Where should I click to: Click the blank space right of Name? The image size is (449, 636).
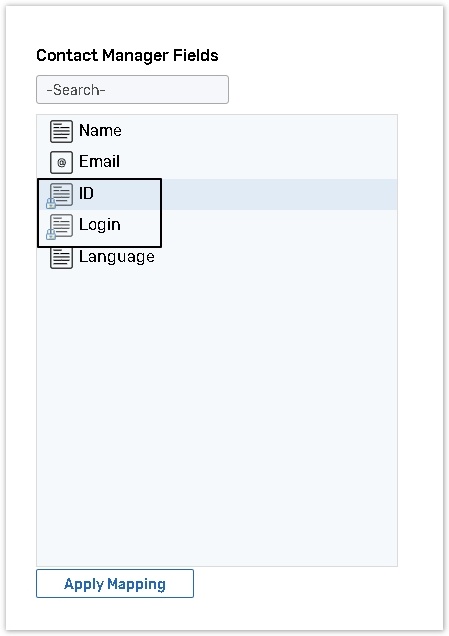[260, 131]
